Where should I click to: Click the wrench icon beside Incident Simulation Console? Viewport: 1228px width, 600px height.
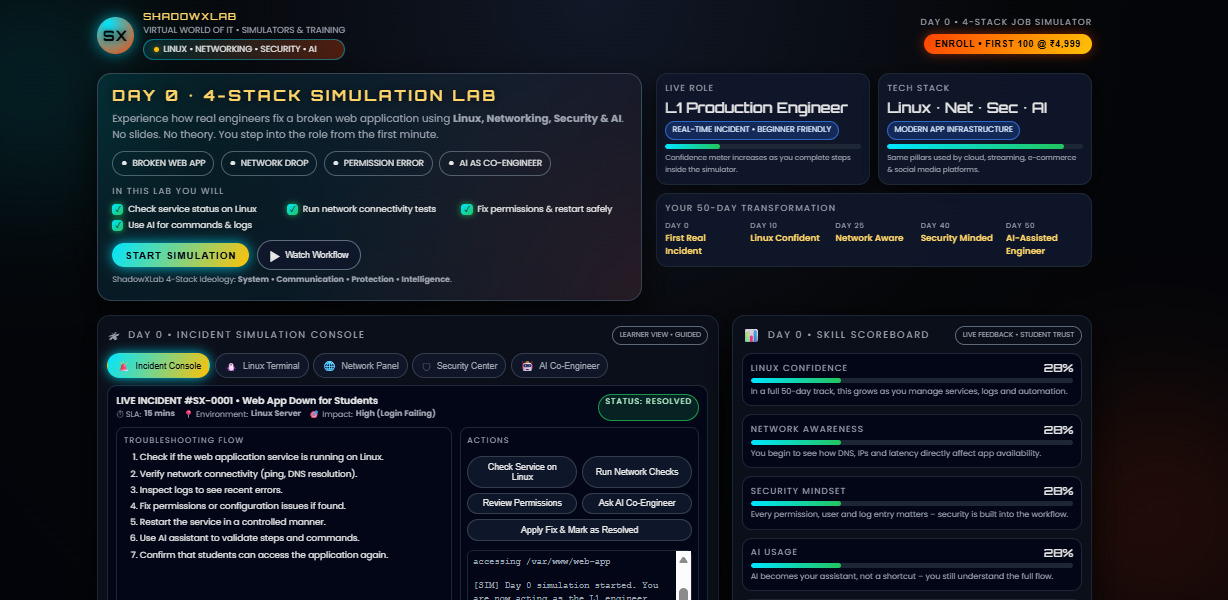(x=115, y=335)
